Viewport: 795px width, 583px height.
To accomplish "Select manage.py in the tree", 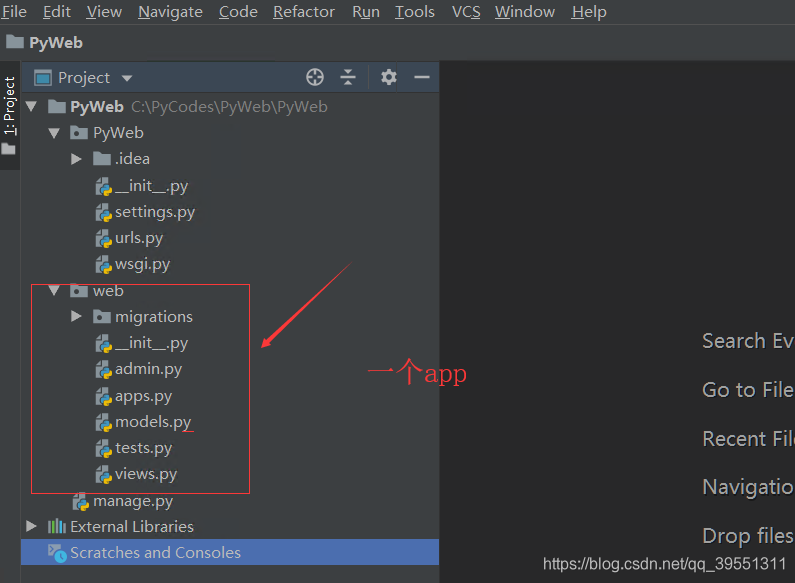I will tap(133, 501).
